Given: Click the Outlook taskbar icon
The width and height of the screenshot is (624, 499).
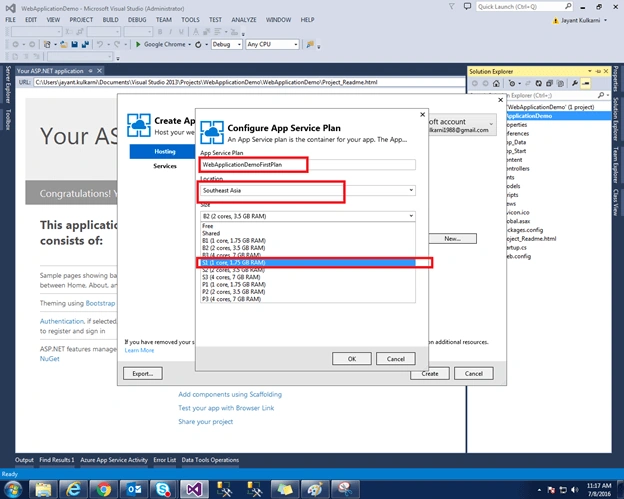Looking at the screenshot, I should pyautogui.click(x=134, y=489).
